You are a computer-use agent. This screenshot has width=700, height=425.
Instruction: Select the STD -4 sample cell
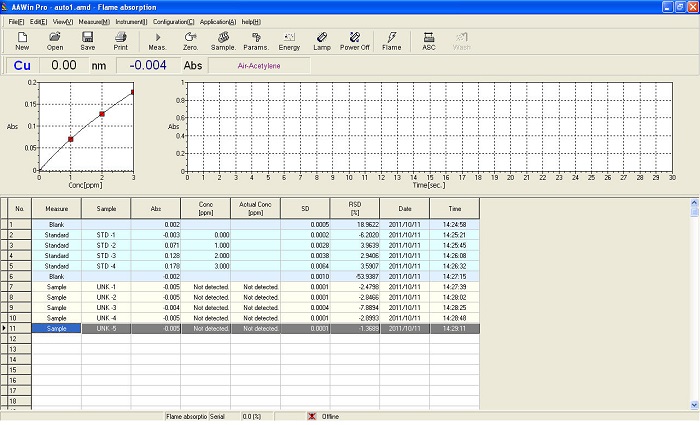pyautogui.click(x=106, y=266)
